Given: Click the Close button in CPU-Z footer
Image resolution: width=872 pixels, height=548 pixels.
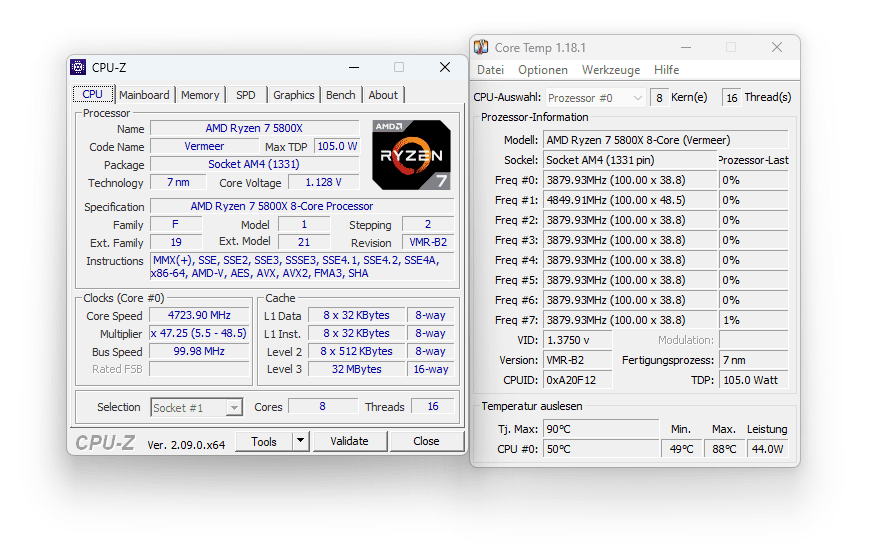Looking at the screenshot, I should click(x=426, y=442).
